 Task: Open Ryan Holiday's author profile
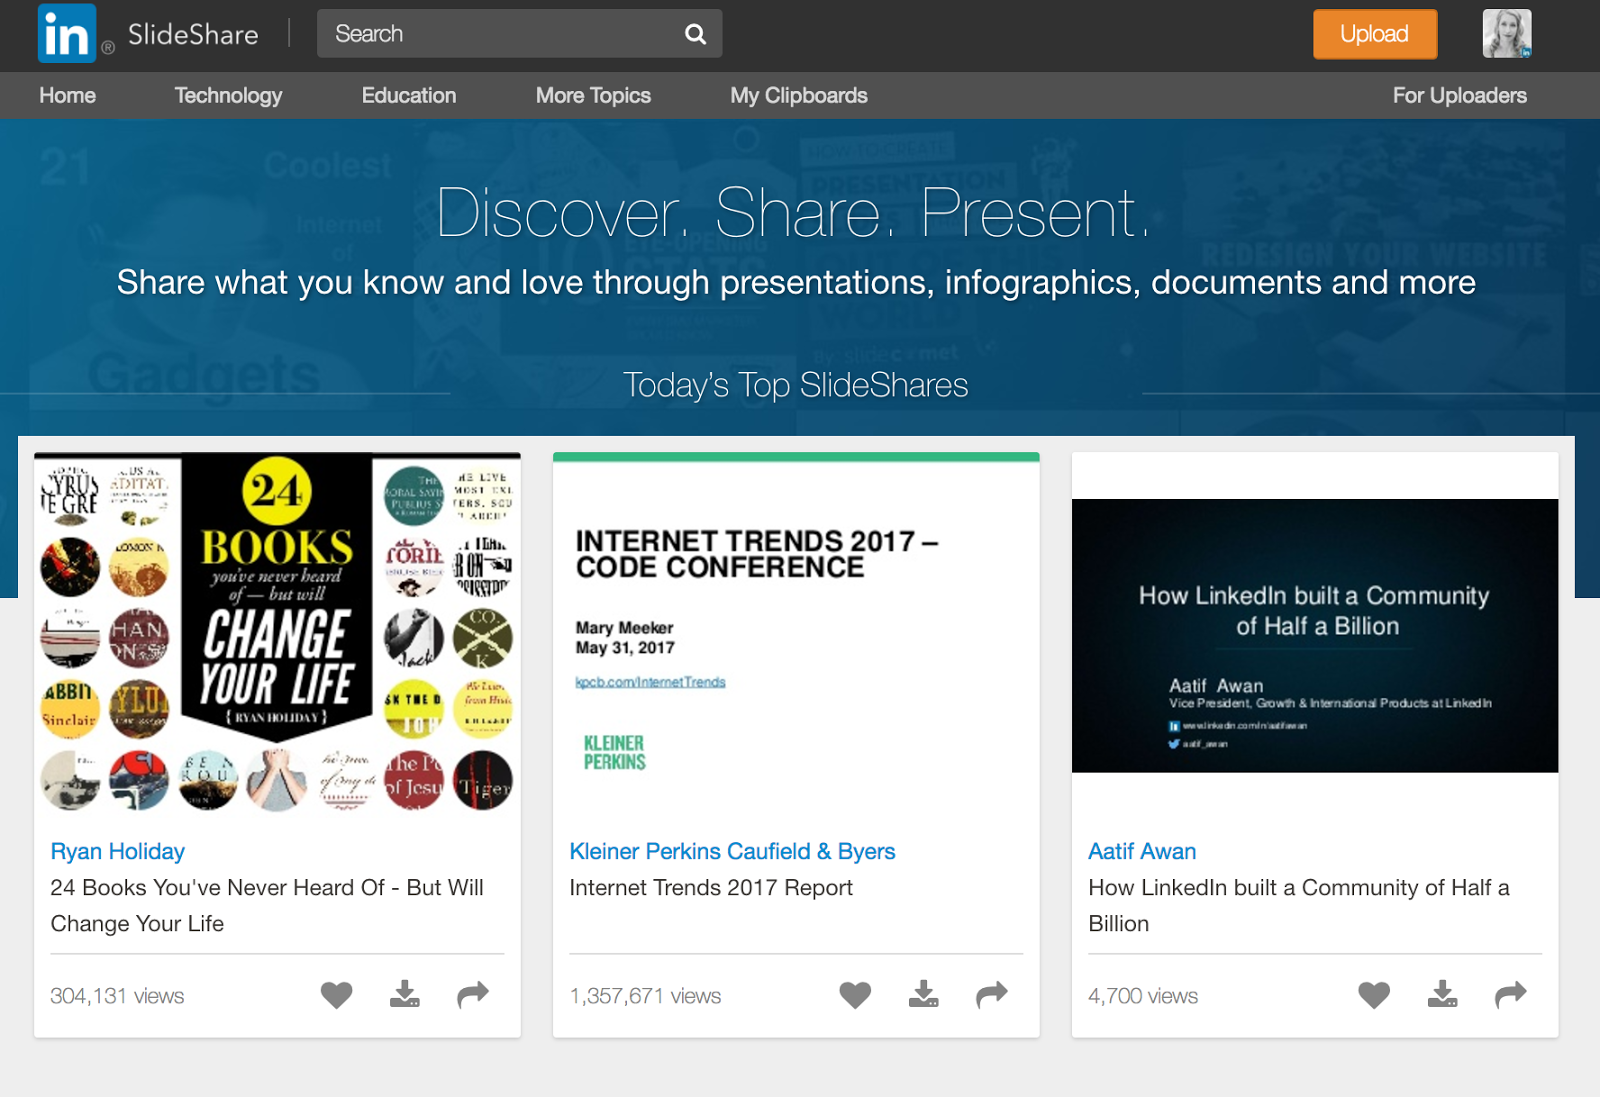point(118,851)
